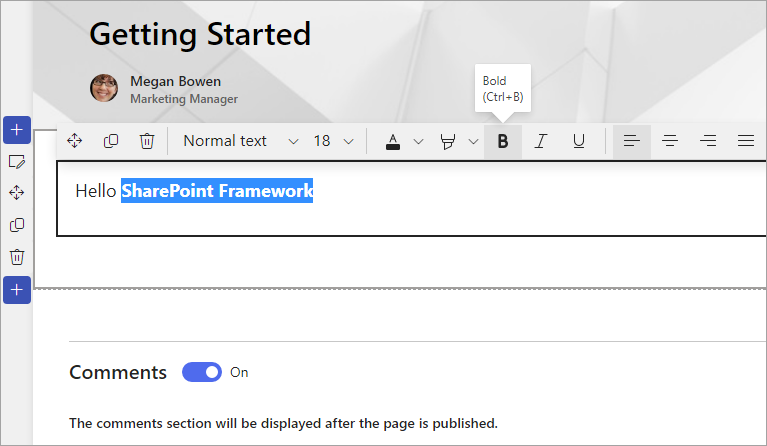Select Move section icon in left rail
This screenshot has height=446, width=767.
17,193
